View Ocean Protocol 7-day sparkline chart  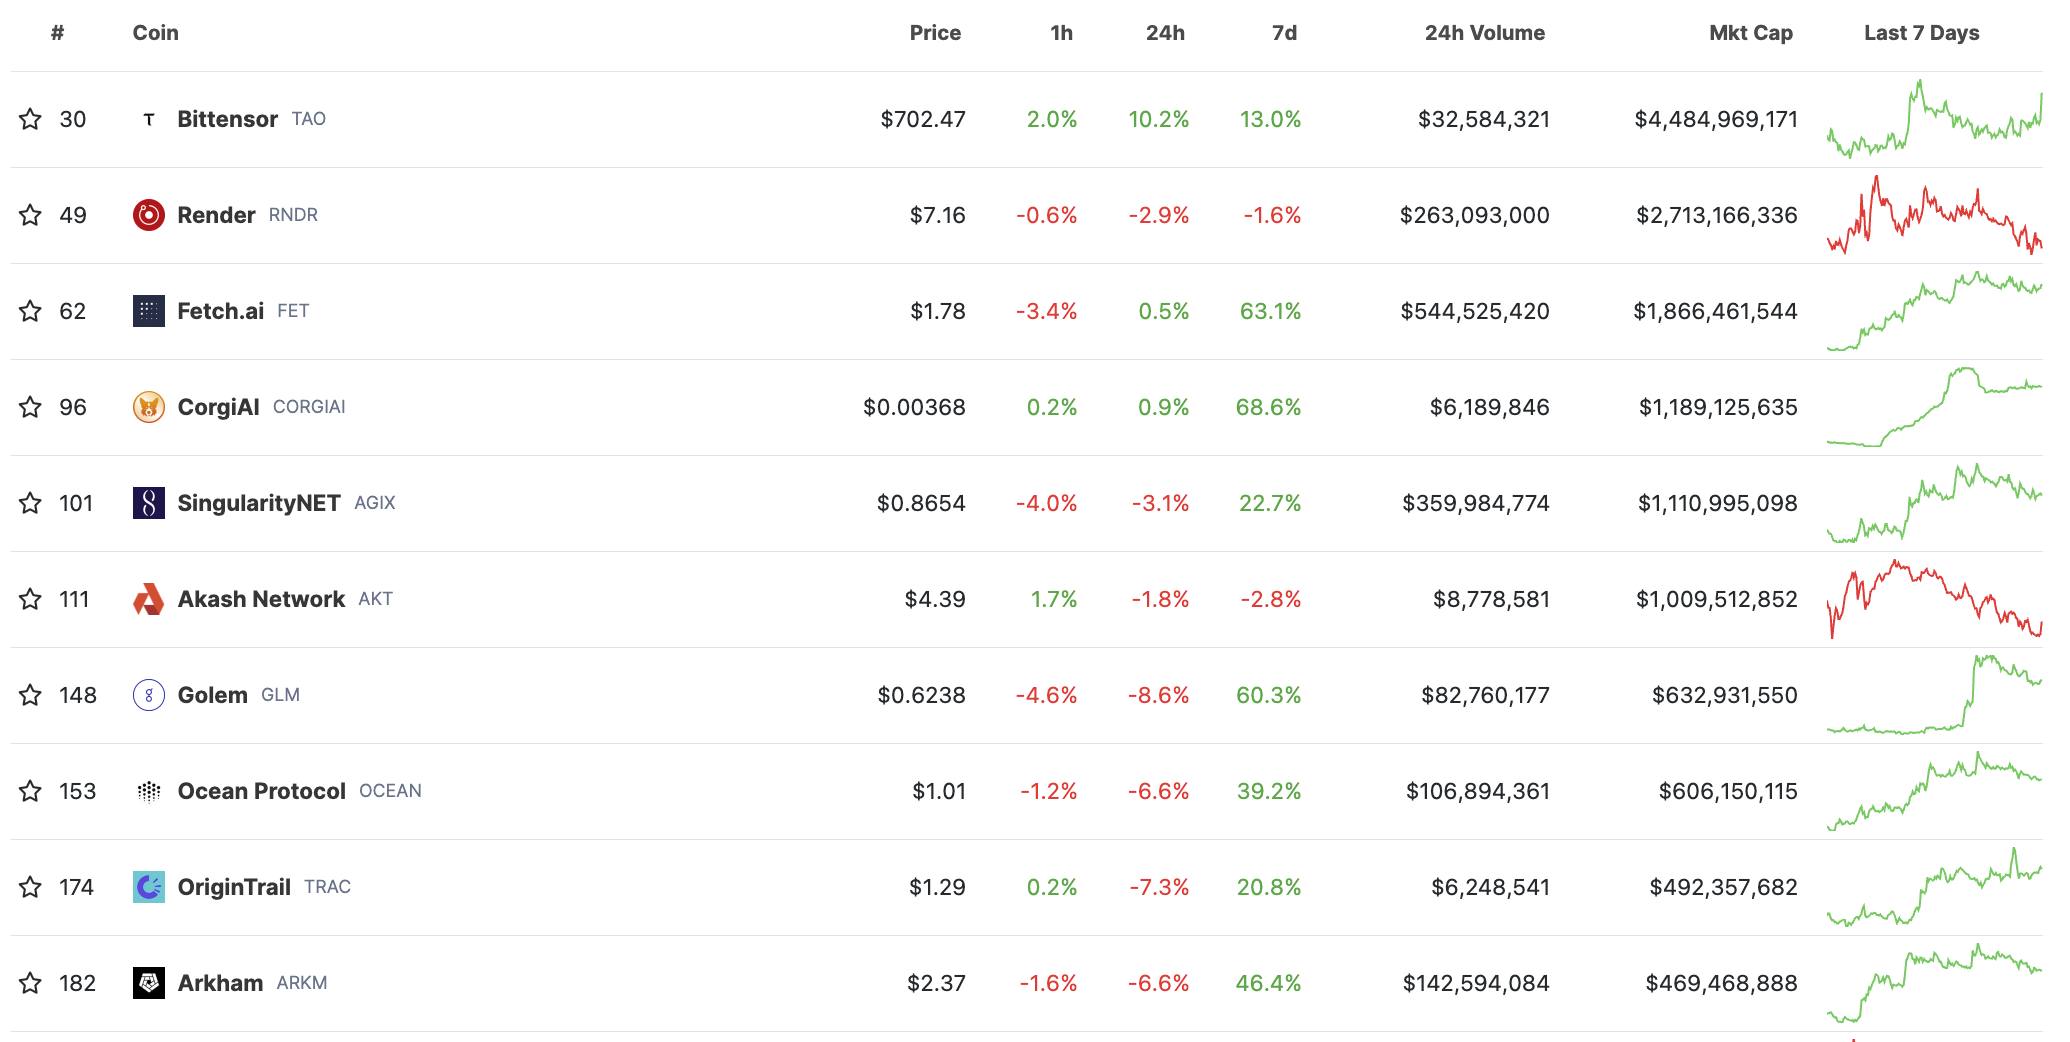pos(1934,791)
